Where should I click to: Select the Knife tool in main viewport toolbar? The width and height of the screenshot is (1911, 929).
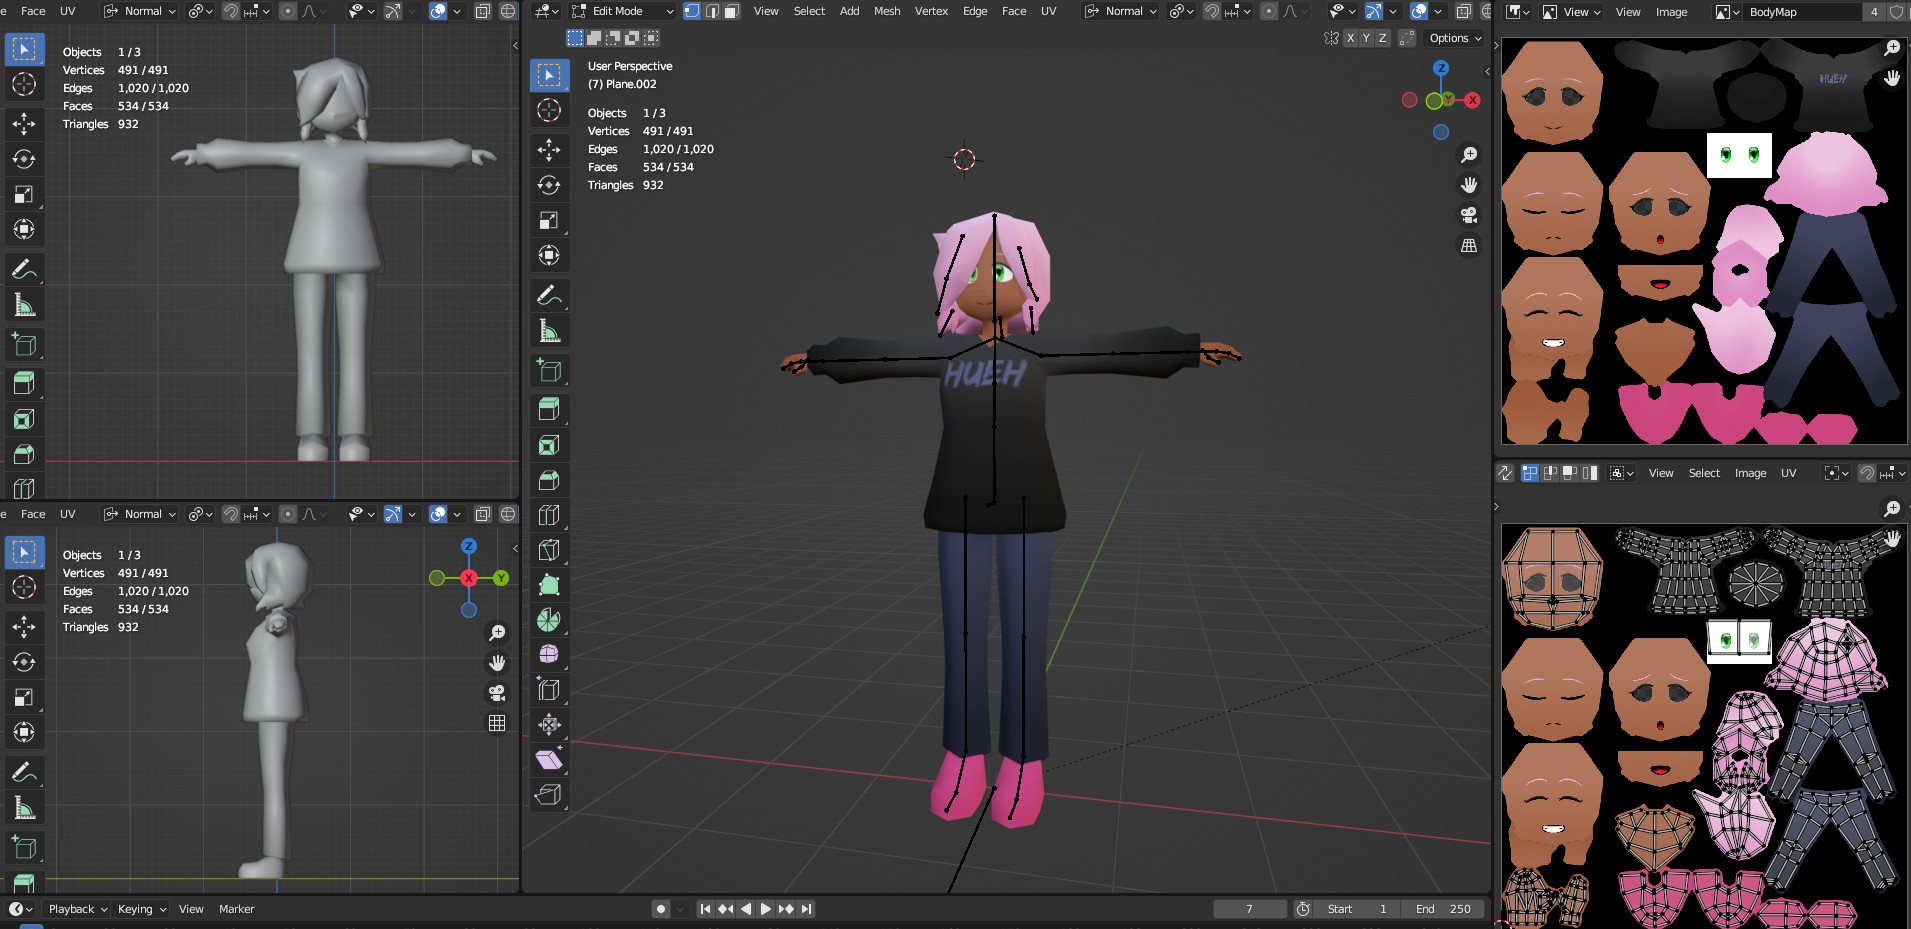coord(548,550)
